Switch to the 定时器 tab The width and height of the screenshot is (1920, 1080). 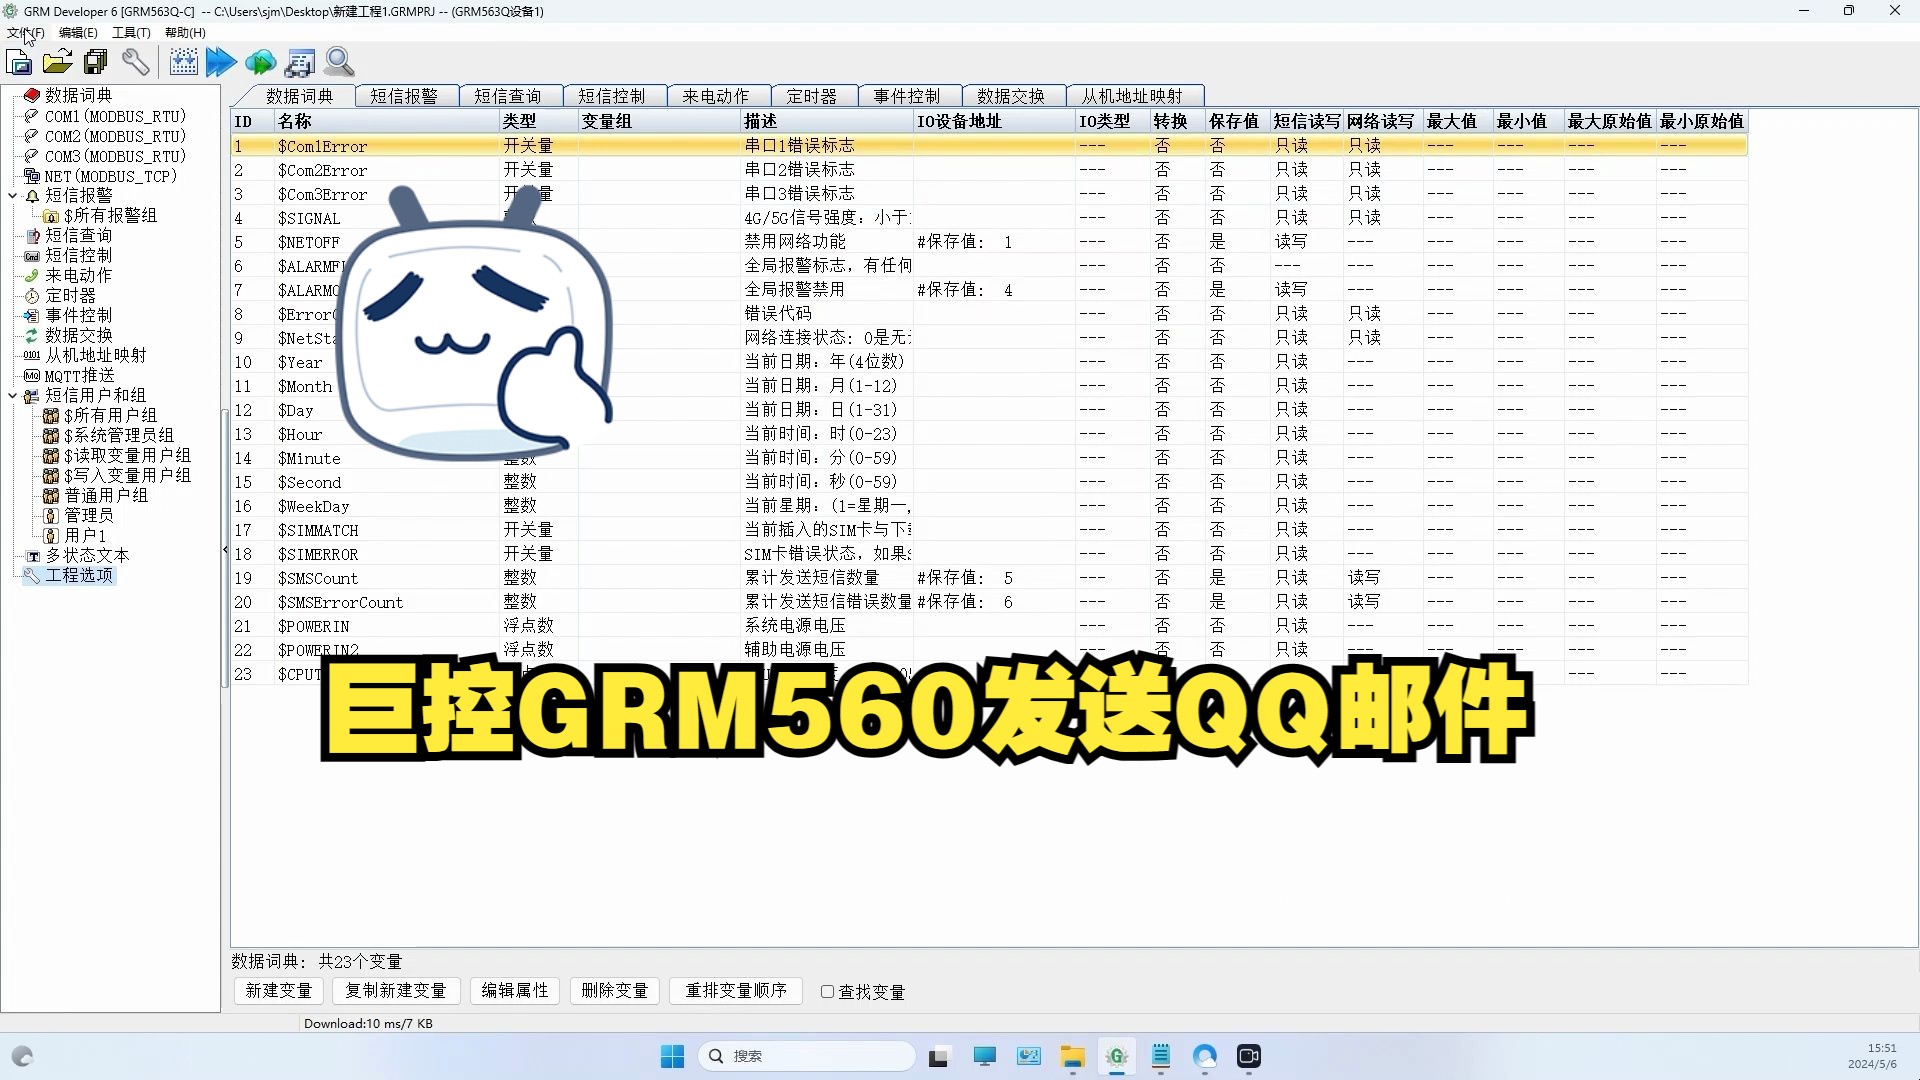(x=812, y=96)
